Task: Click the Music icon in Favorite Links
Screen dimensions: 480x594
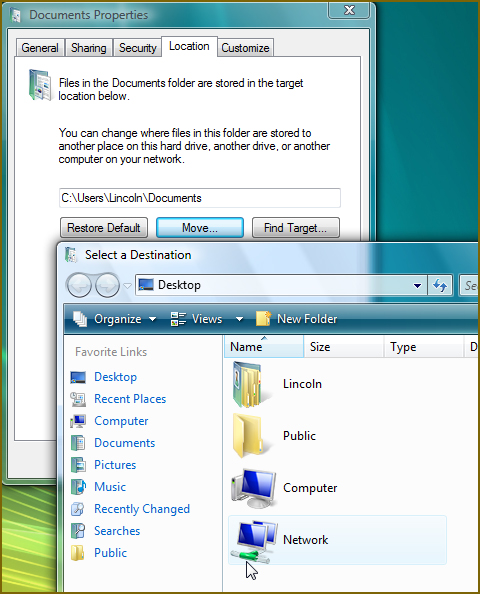Action: (x=78, y=487)
